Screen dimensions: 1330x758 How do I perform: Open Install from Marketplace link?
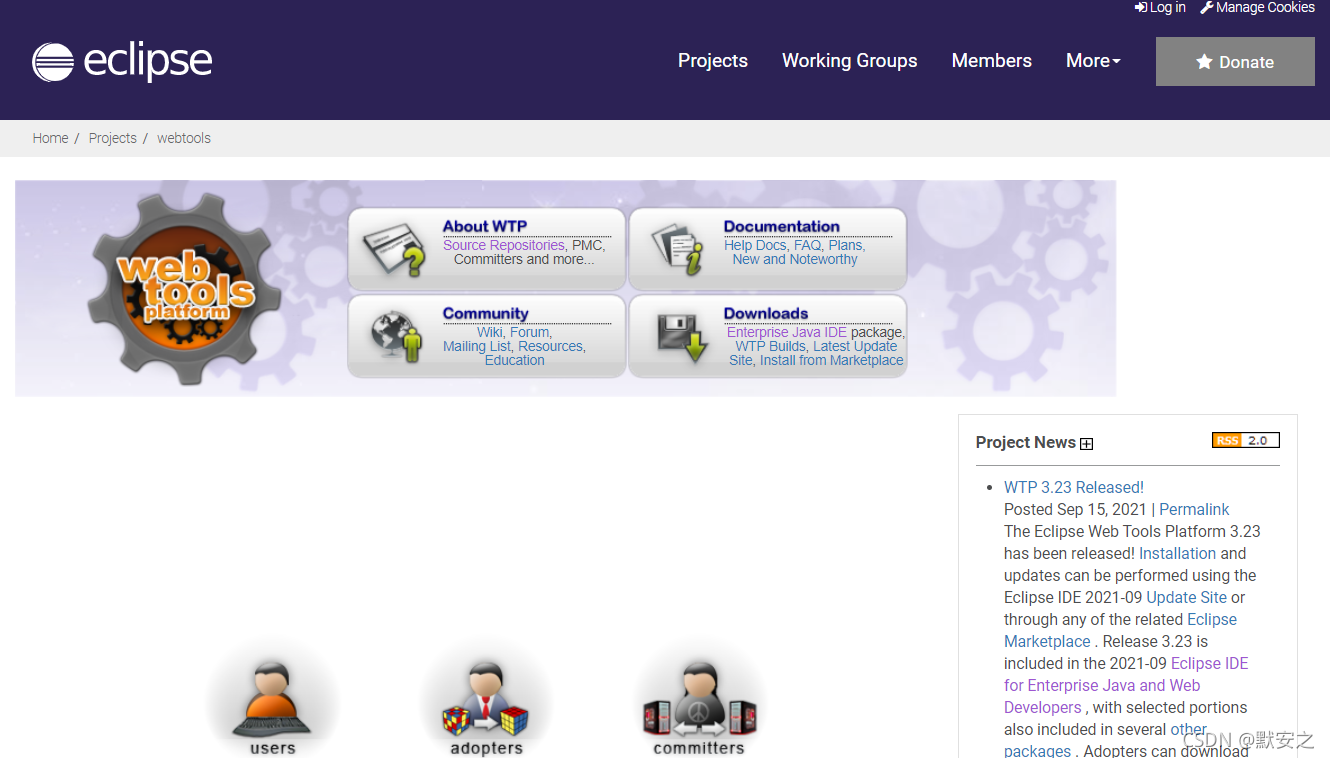832,360
